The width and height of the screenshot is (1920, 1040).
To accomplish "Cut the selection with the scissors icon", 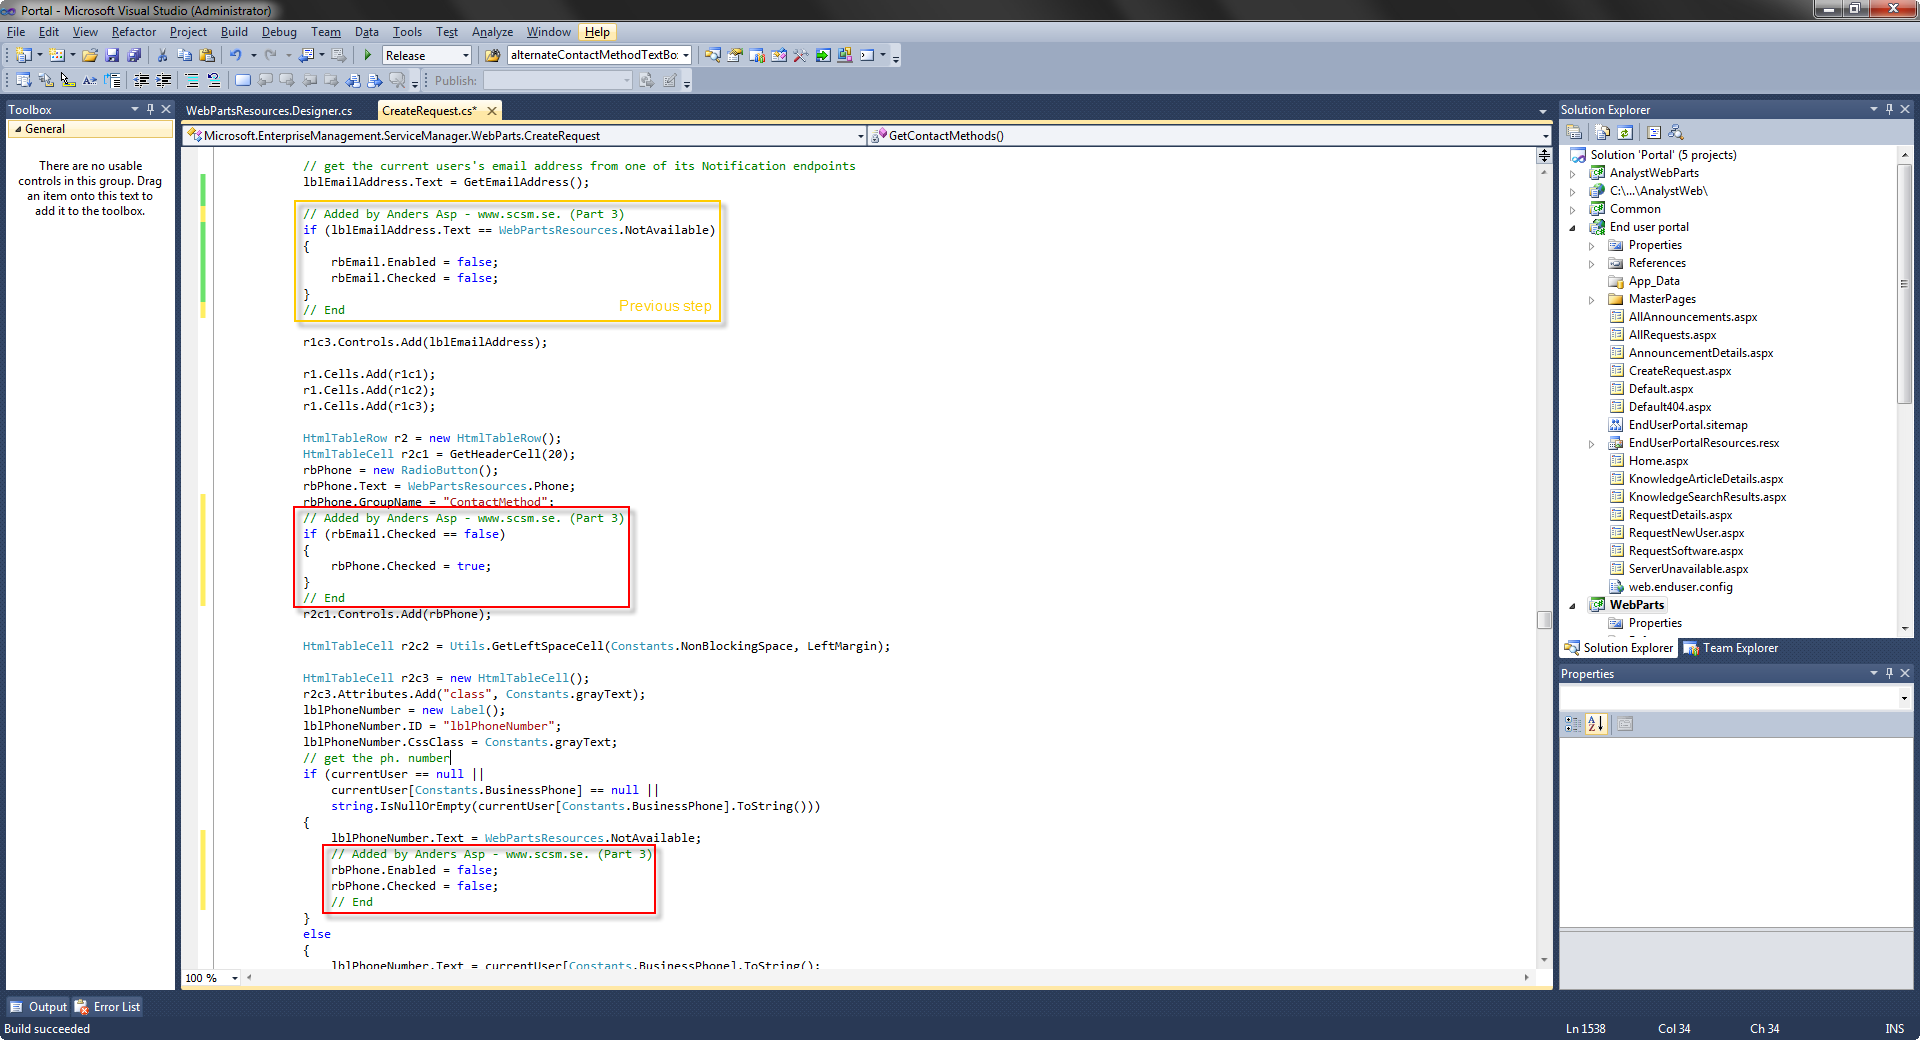I will 162,55.
